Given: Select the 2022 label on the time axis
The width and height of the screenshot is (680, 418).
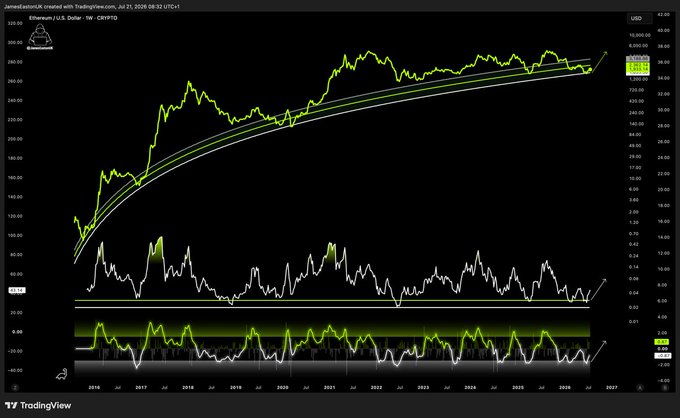Looking at the screenshot, I should click(376, 387).
